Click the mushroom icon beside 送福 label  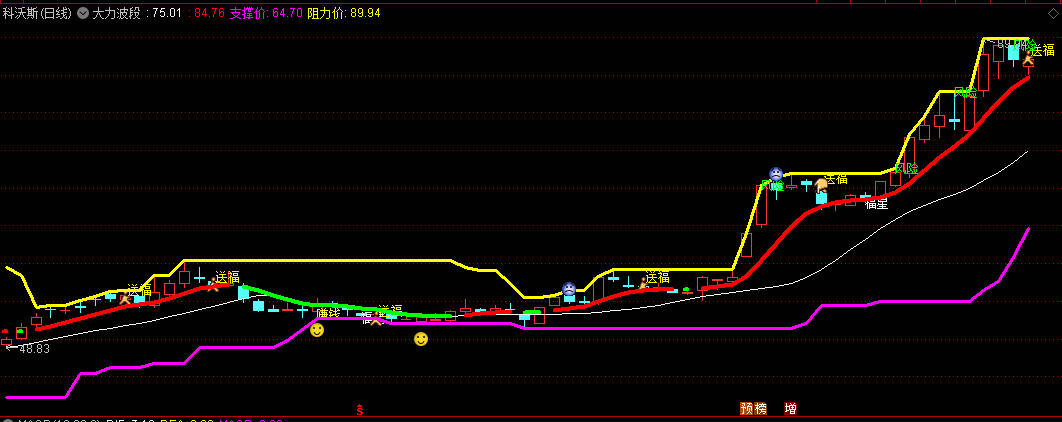tap(821, 184)
